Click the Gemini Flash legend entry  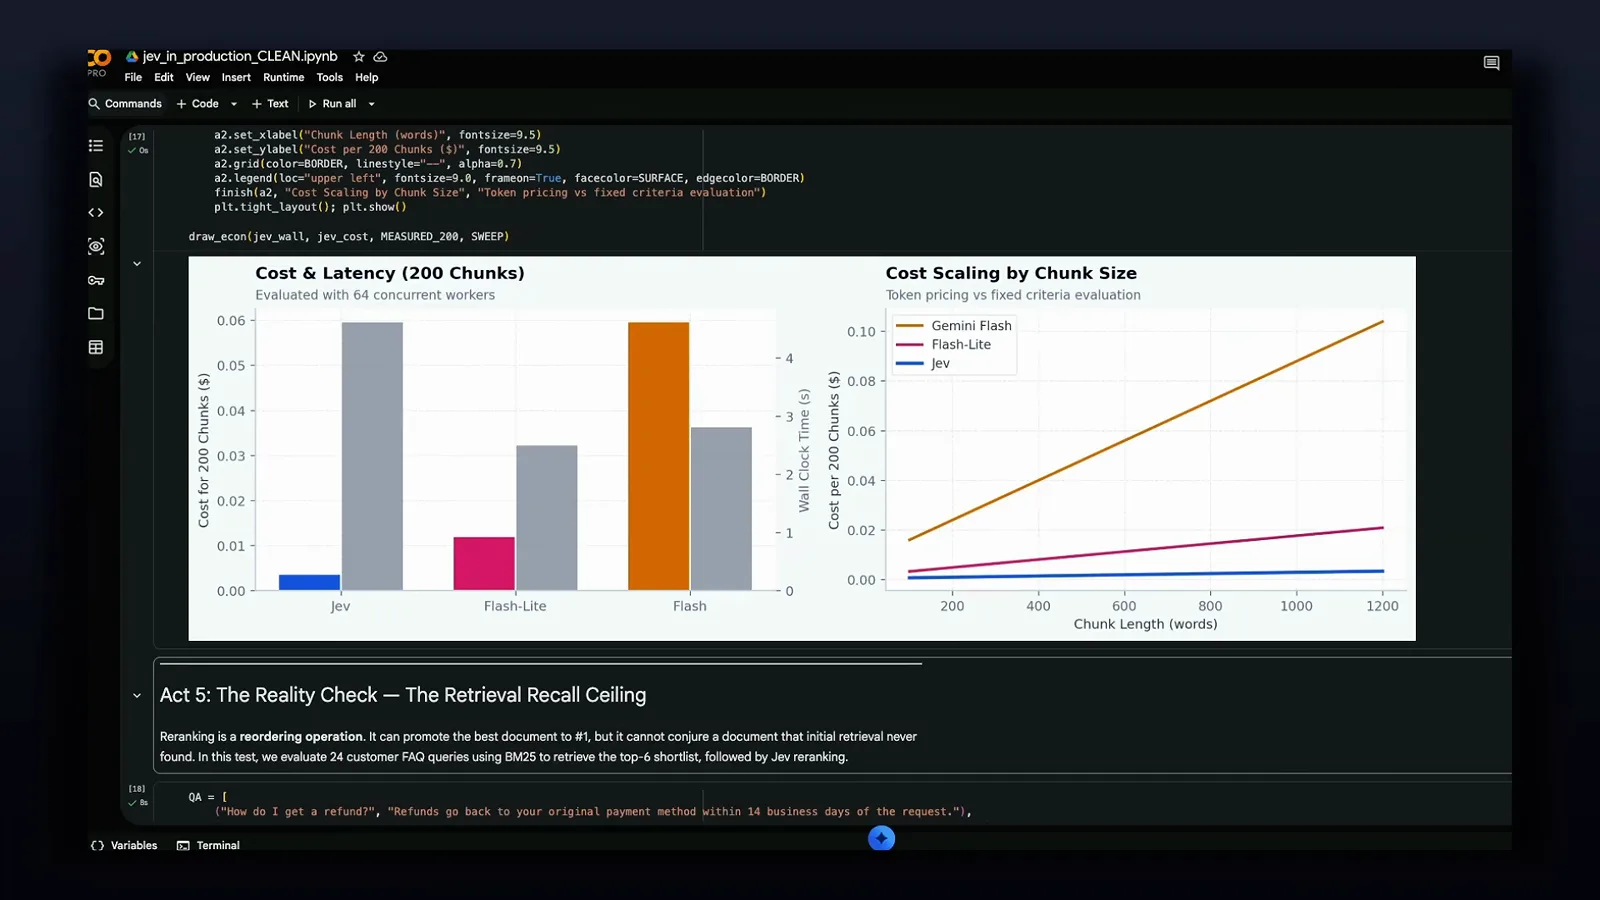tap(954, 326)
